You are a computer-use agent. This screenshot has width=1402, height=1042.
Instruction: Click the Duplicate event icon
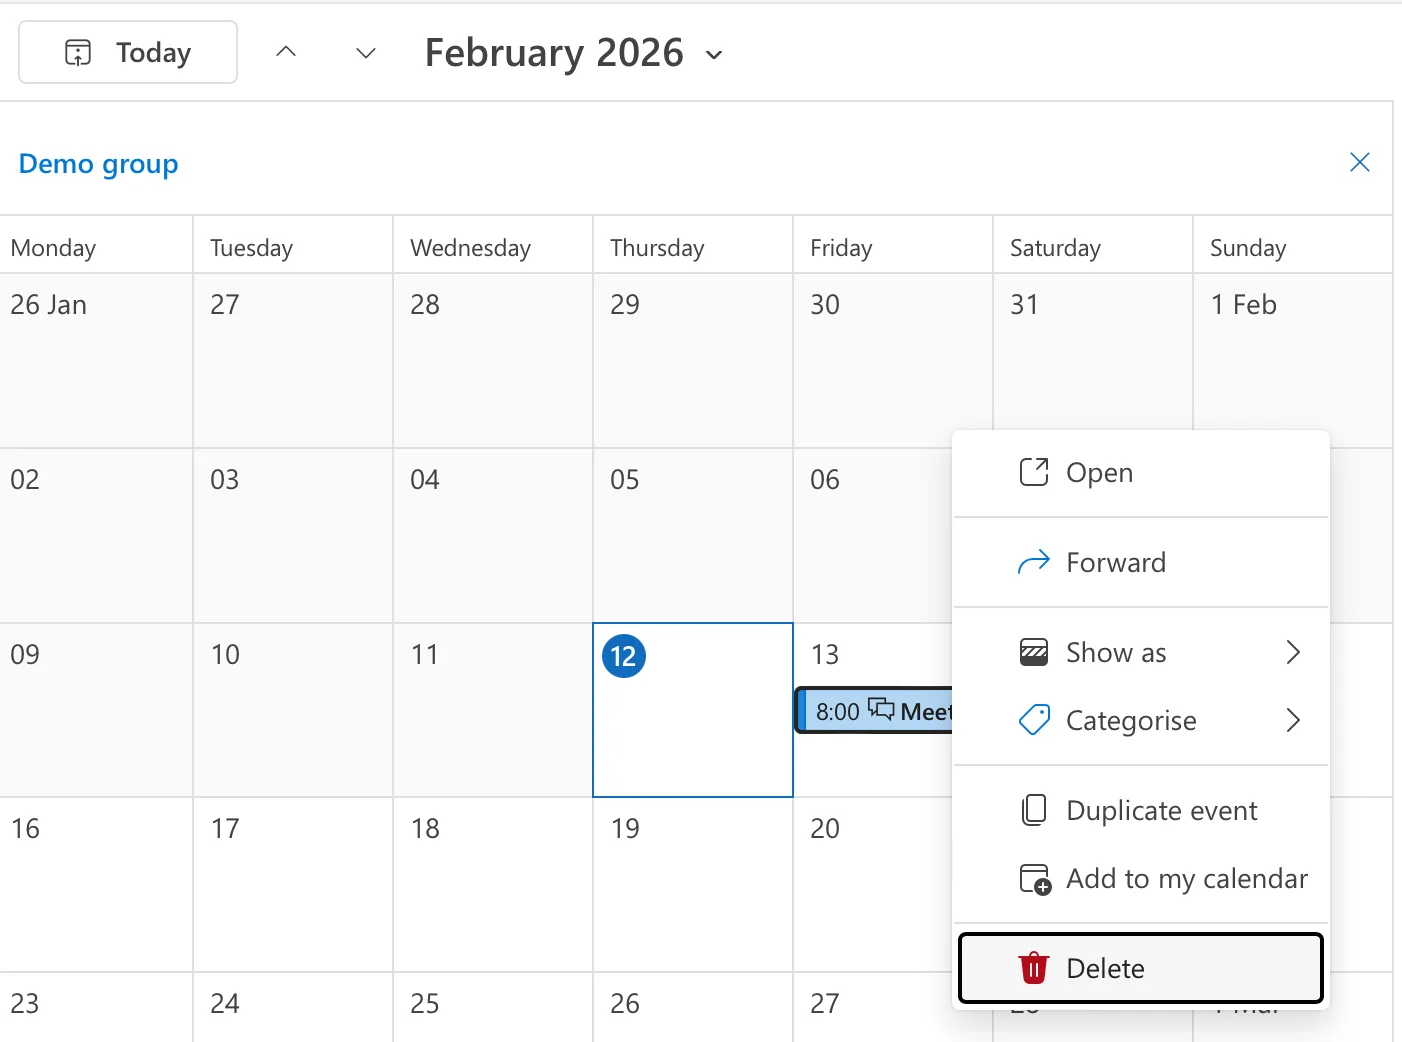1033,810
